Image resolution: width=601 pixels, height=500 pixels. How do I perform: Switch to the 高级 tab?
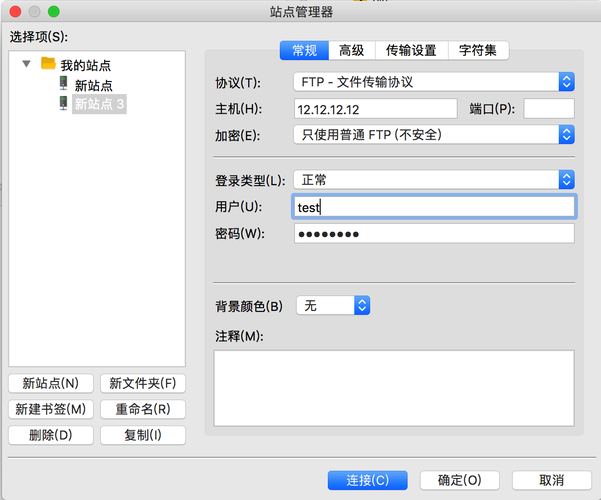tap(352, 51)
